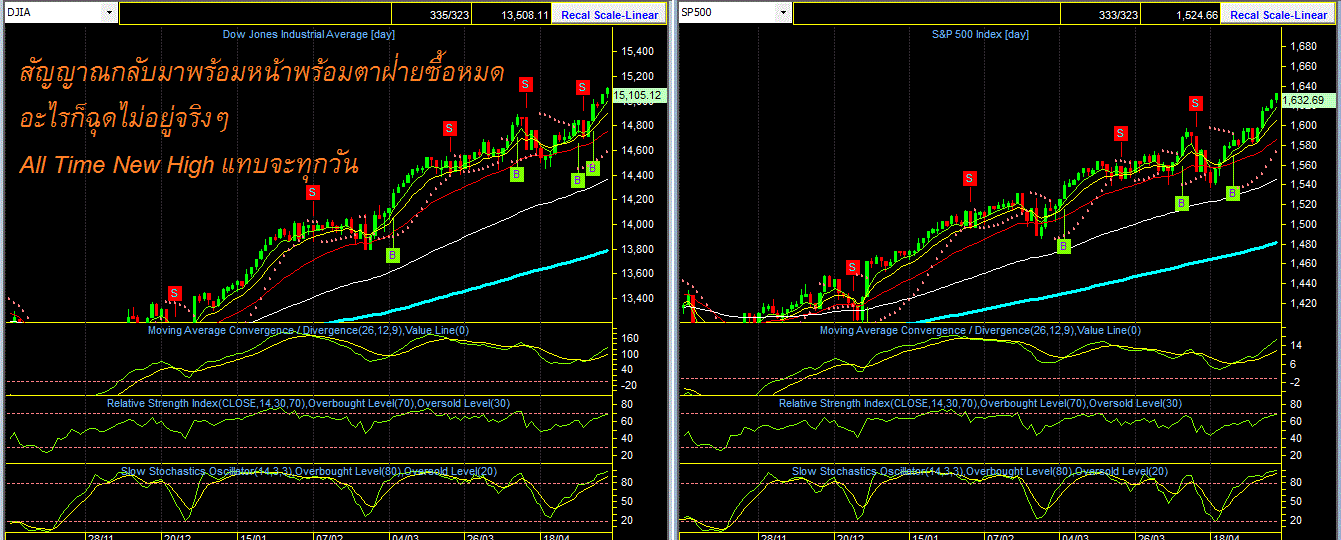1341x540 pixels.
Task: Click the last B buy marker on DJIA chart
Action: pos(592,167)
